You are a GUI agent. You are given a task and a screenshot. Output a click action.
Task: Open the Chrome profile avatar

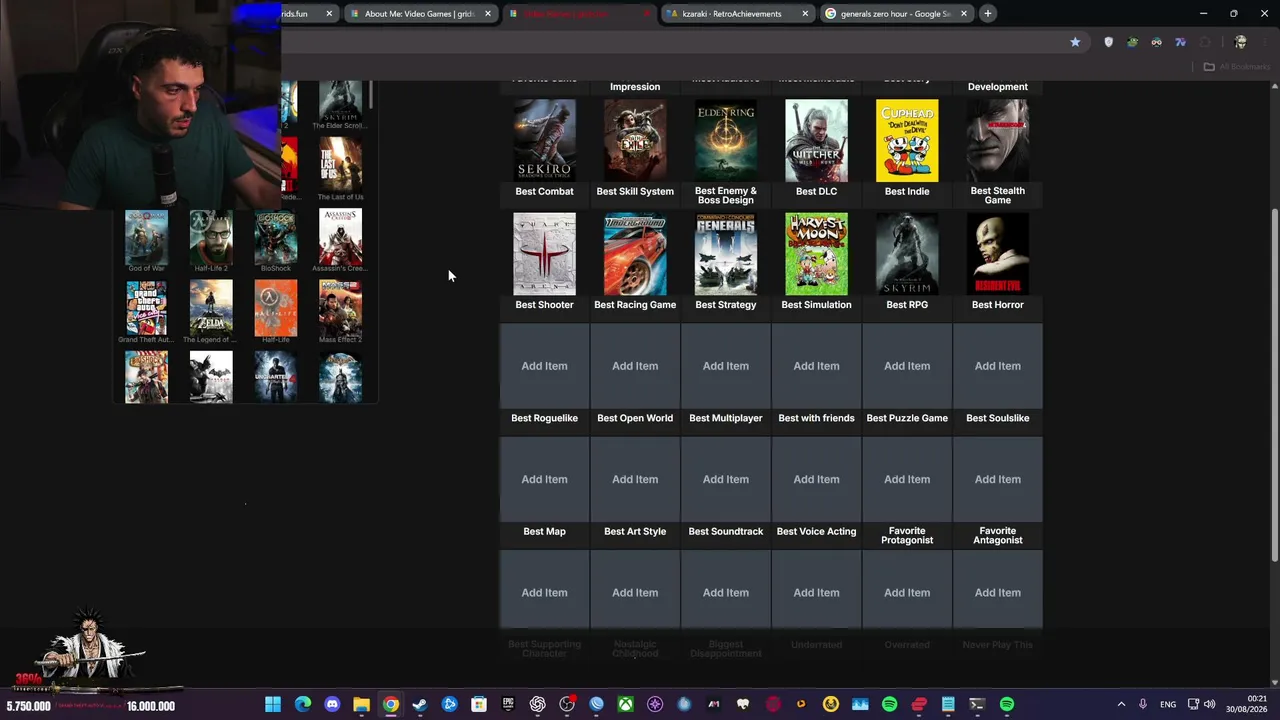tap(1241, 42)
